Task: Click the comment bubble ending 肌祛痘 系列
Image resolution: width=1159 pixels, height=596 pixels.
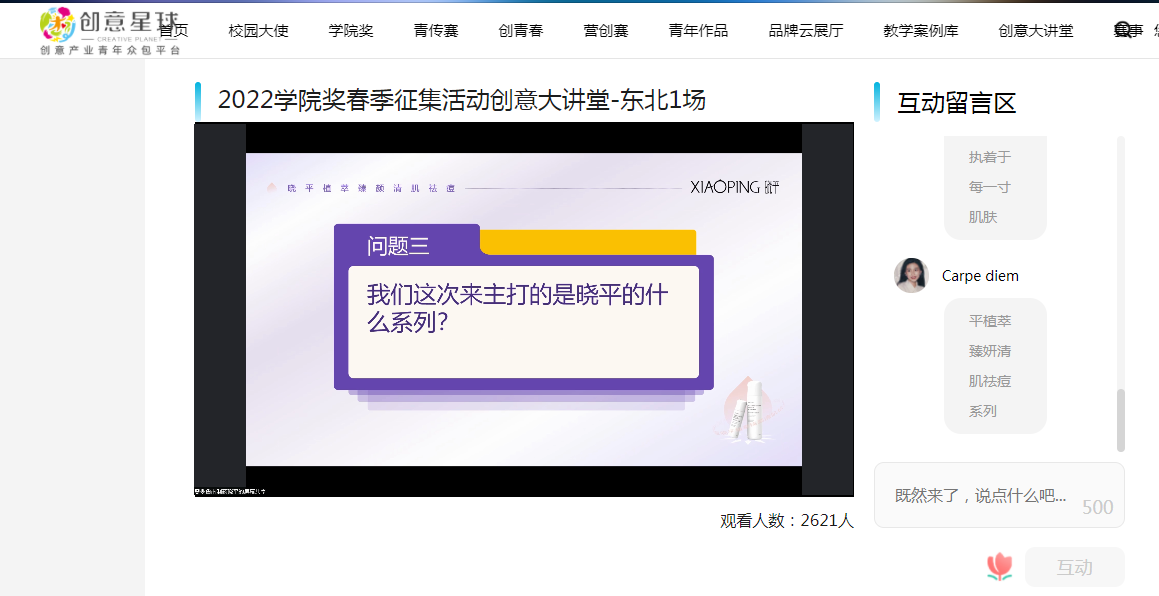Action: [996, 366]
